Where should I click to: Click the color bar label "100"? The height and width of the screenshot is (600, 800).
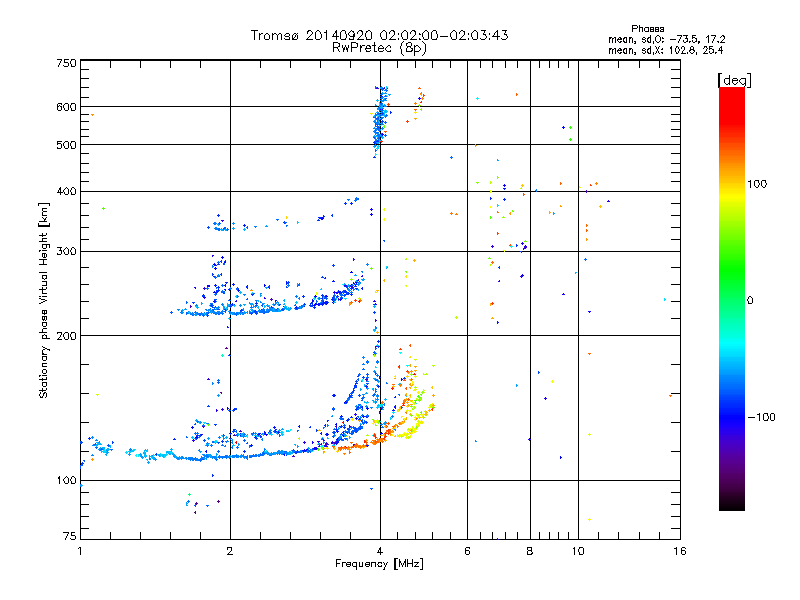[757, 184]
